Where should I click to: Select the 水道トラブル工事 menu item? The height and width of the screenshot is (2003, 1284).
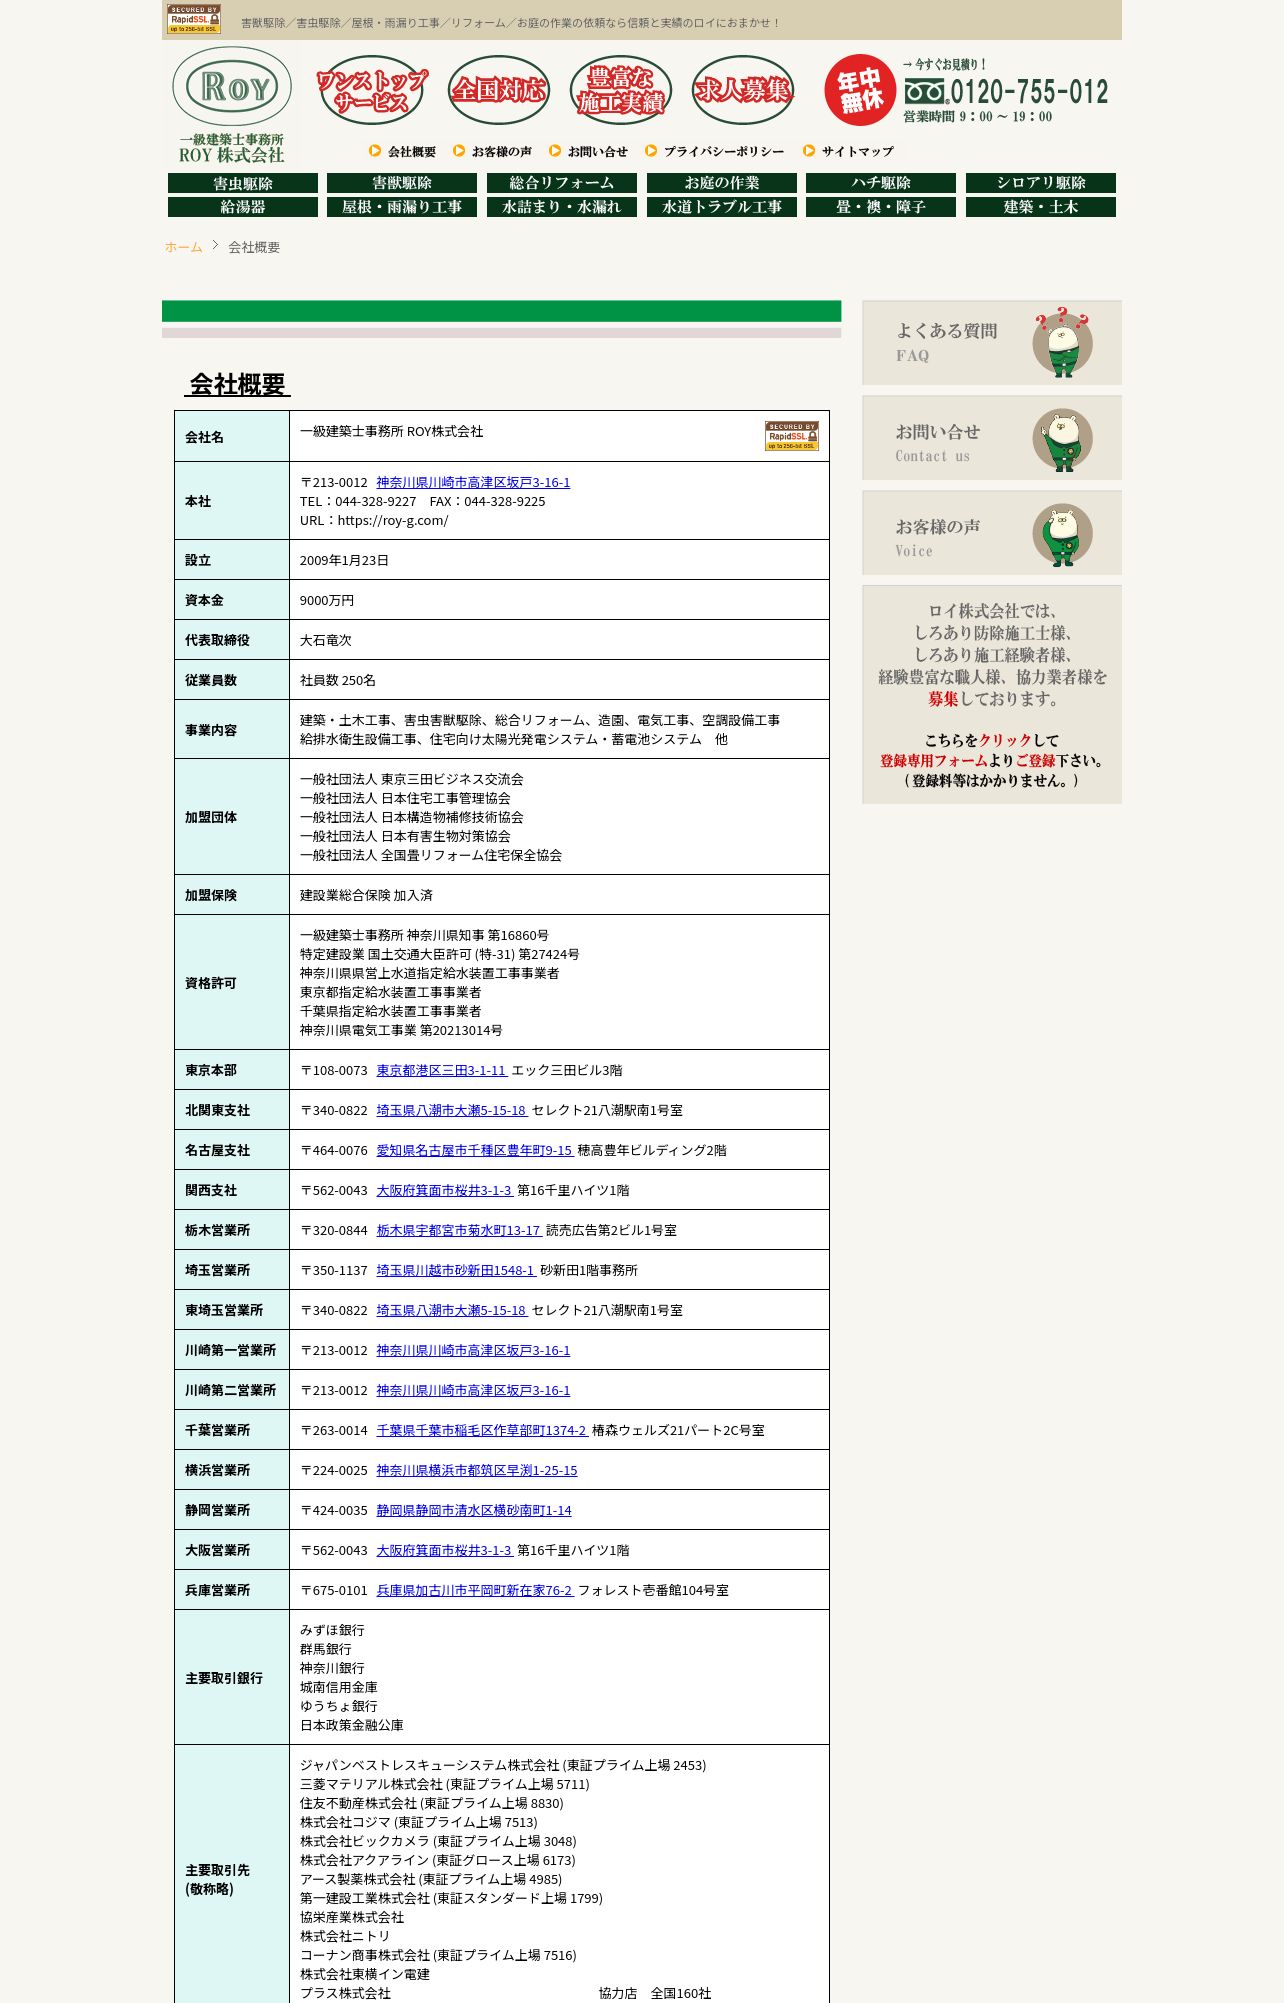point(722,207)
